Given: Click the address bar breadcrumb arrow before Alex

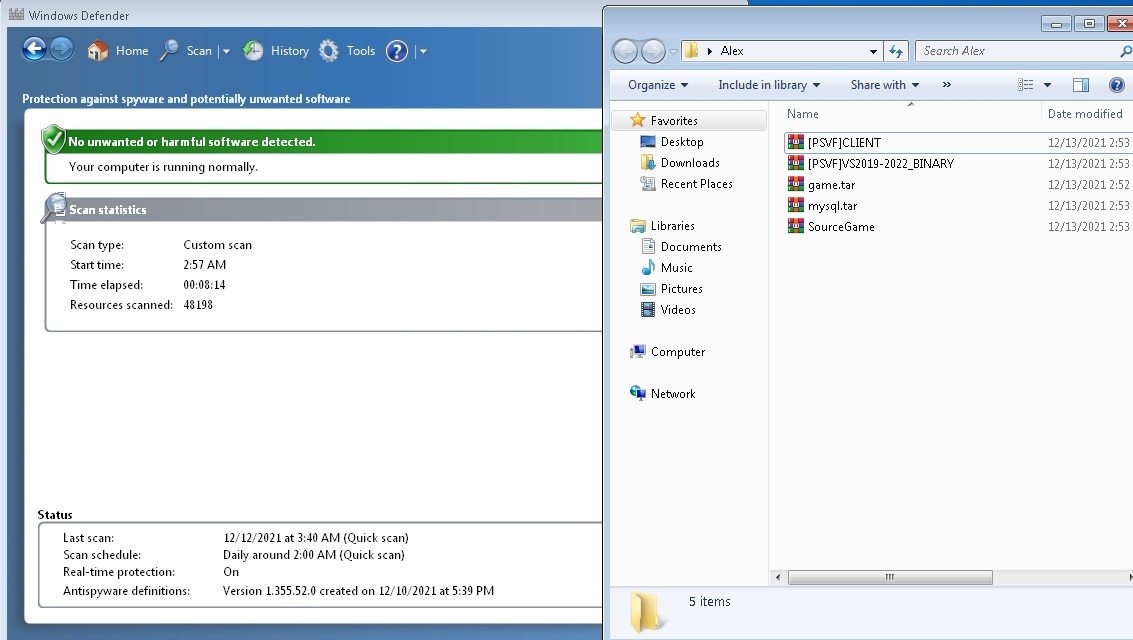Looking at the screenshot, I should tap(710, 51).
